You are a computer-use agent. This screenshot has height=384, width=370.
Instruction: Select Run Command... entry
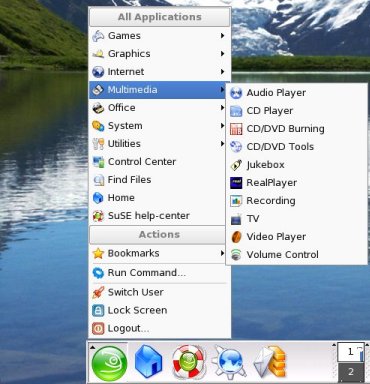coord(159,273)
